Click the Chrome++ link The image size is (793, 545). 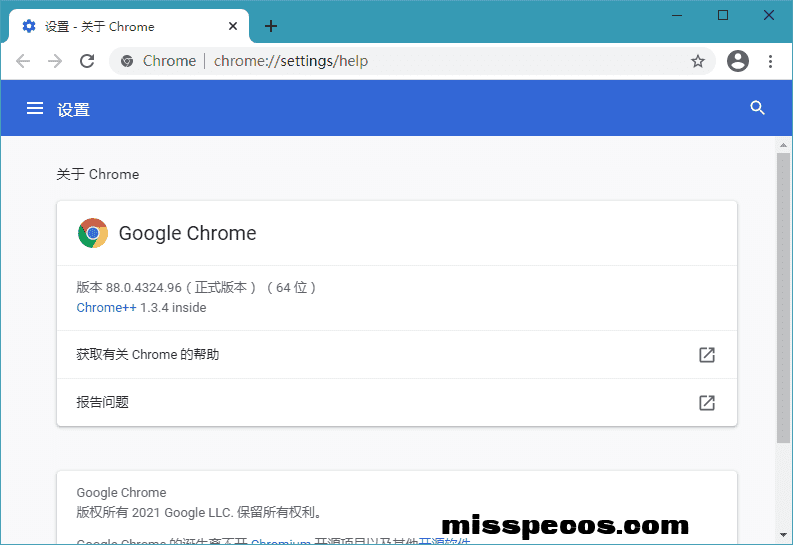point(106,307)
